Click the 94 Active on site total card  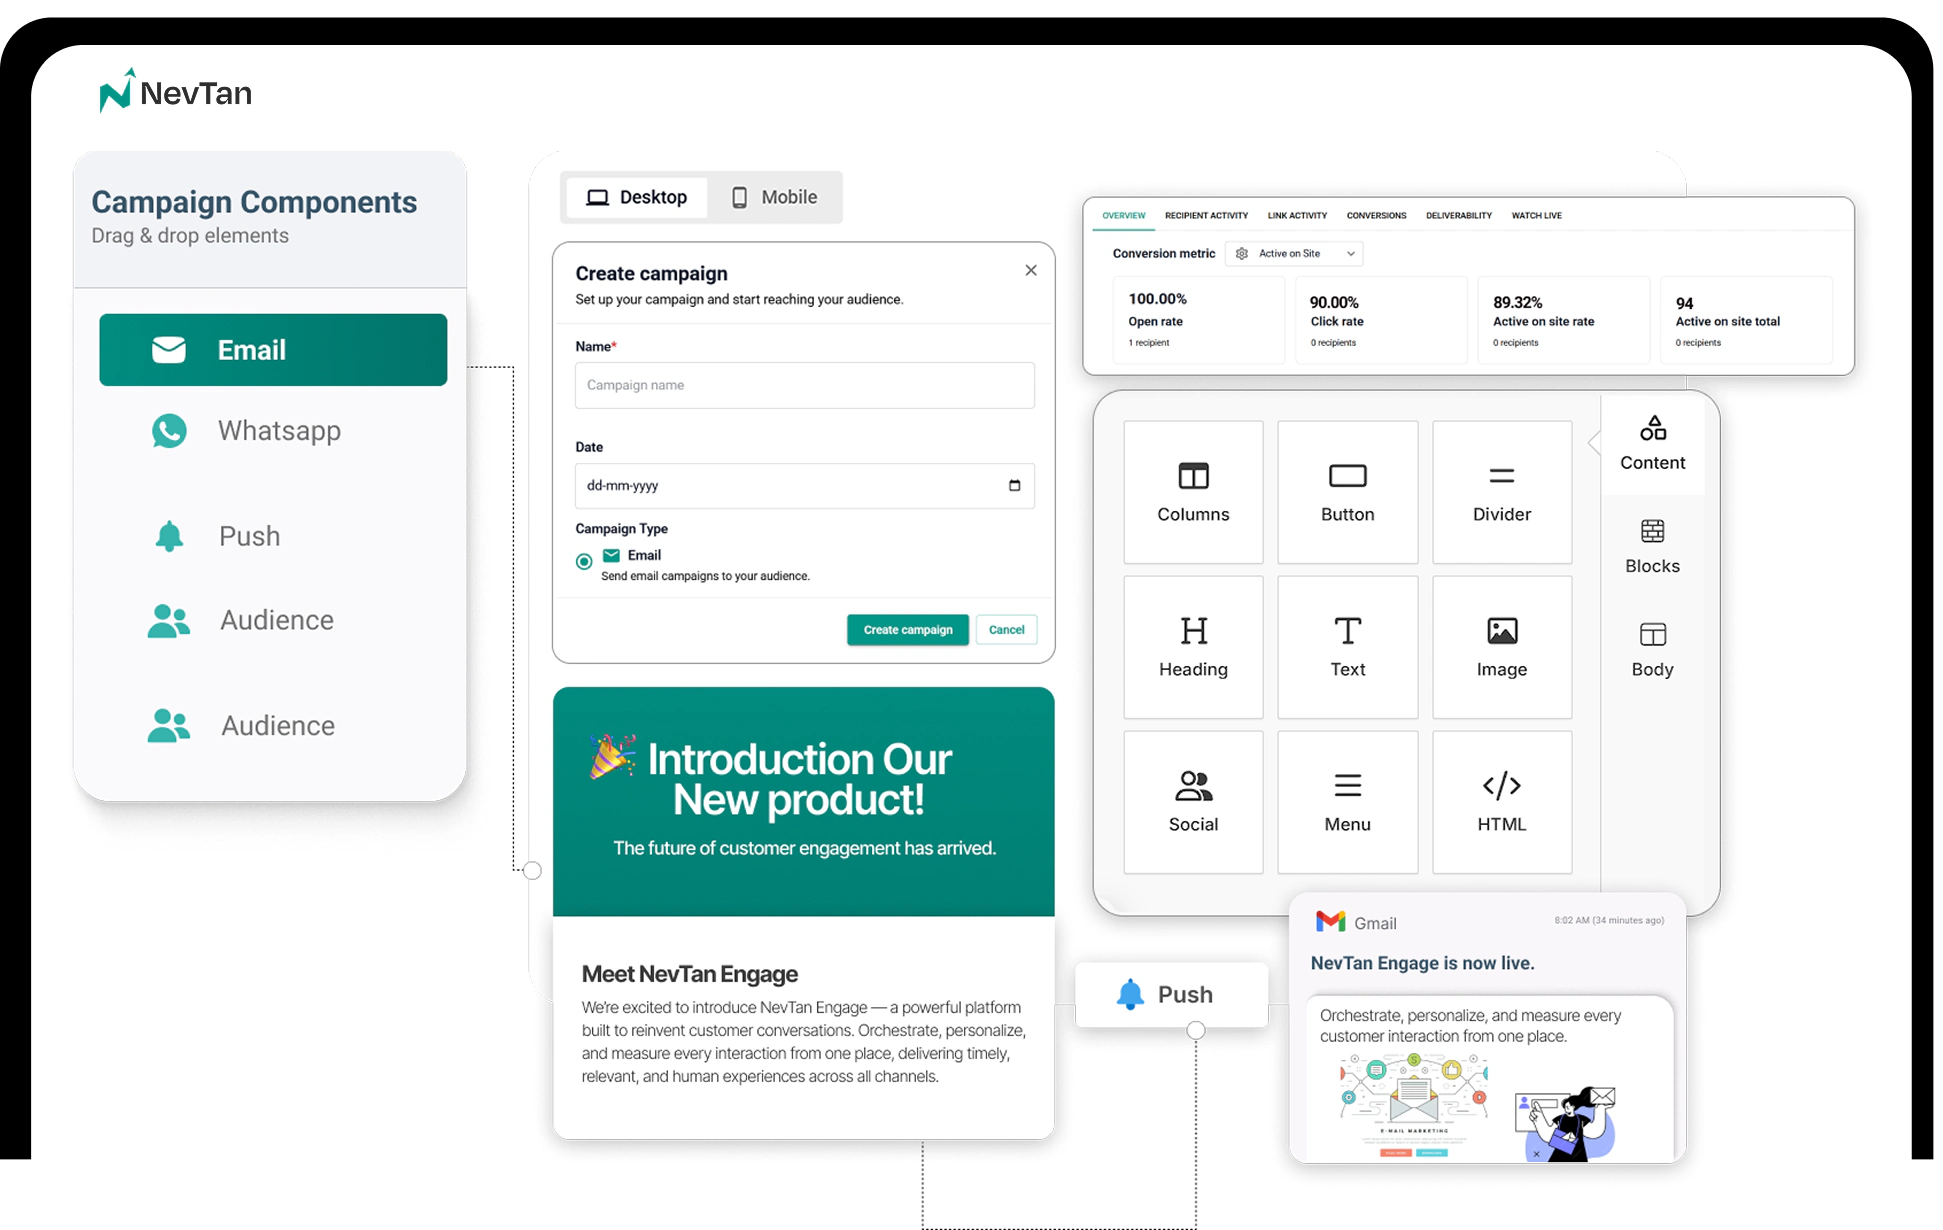pos(1746,320)
